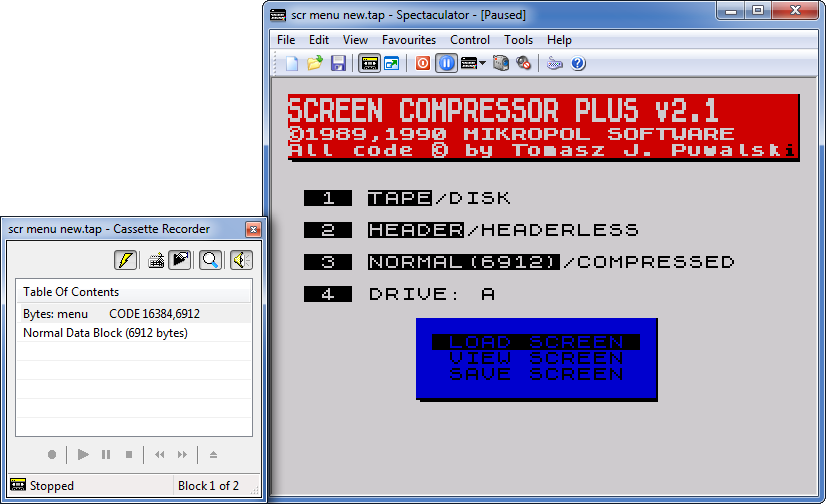Close the Cassette Recorder window
Image resolution: width=826 pixels, height=504 pixels.
[253, 230]
